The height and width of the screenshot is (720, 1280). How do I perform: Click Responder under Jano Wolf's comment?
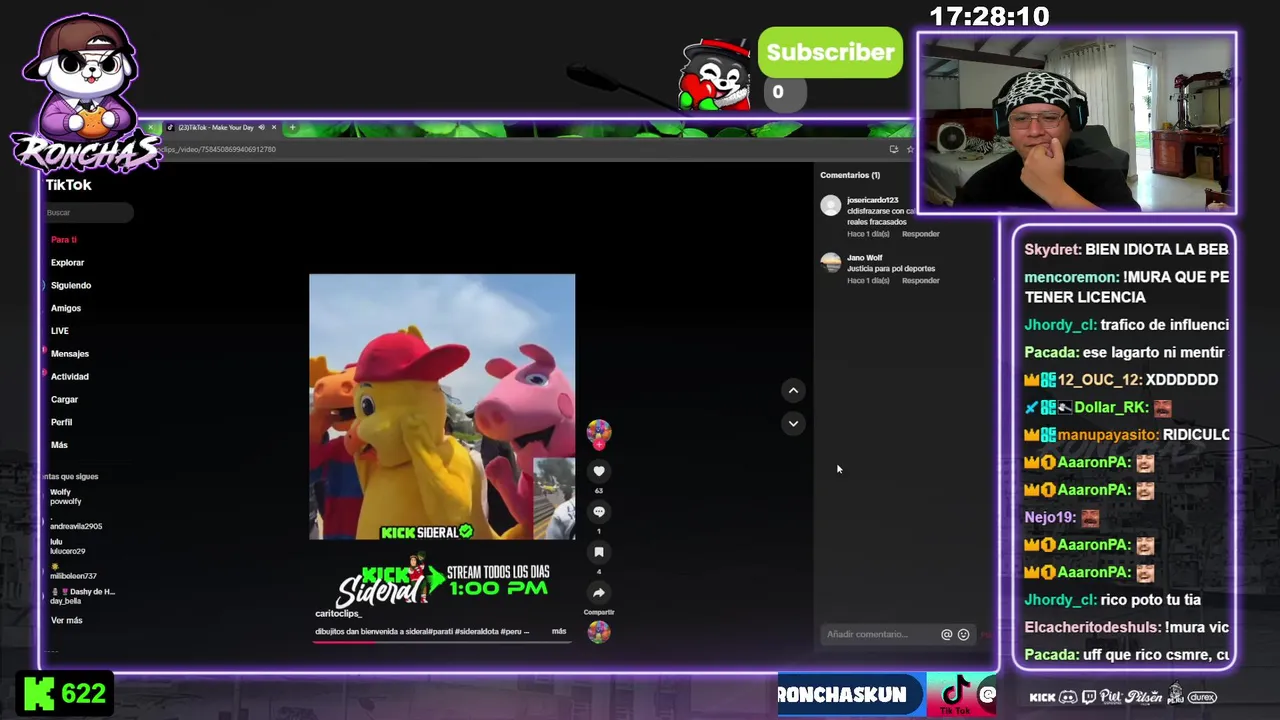click(x=921, y=281)
